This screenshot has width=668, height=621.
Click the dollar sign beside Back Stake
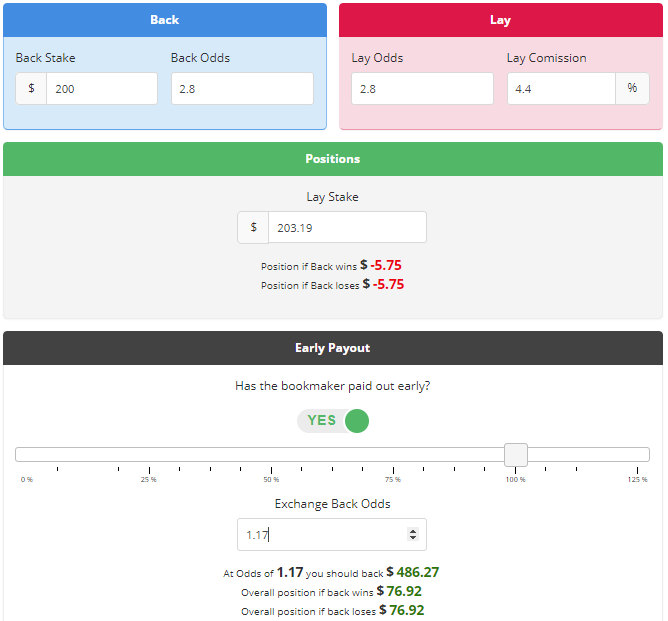coord(31,89)
